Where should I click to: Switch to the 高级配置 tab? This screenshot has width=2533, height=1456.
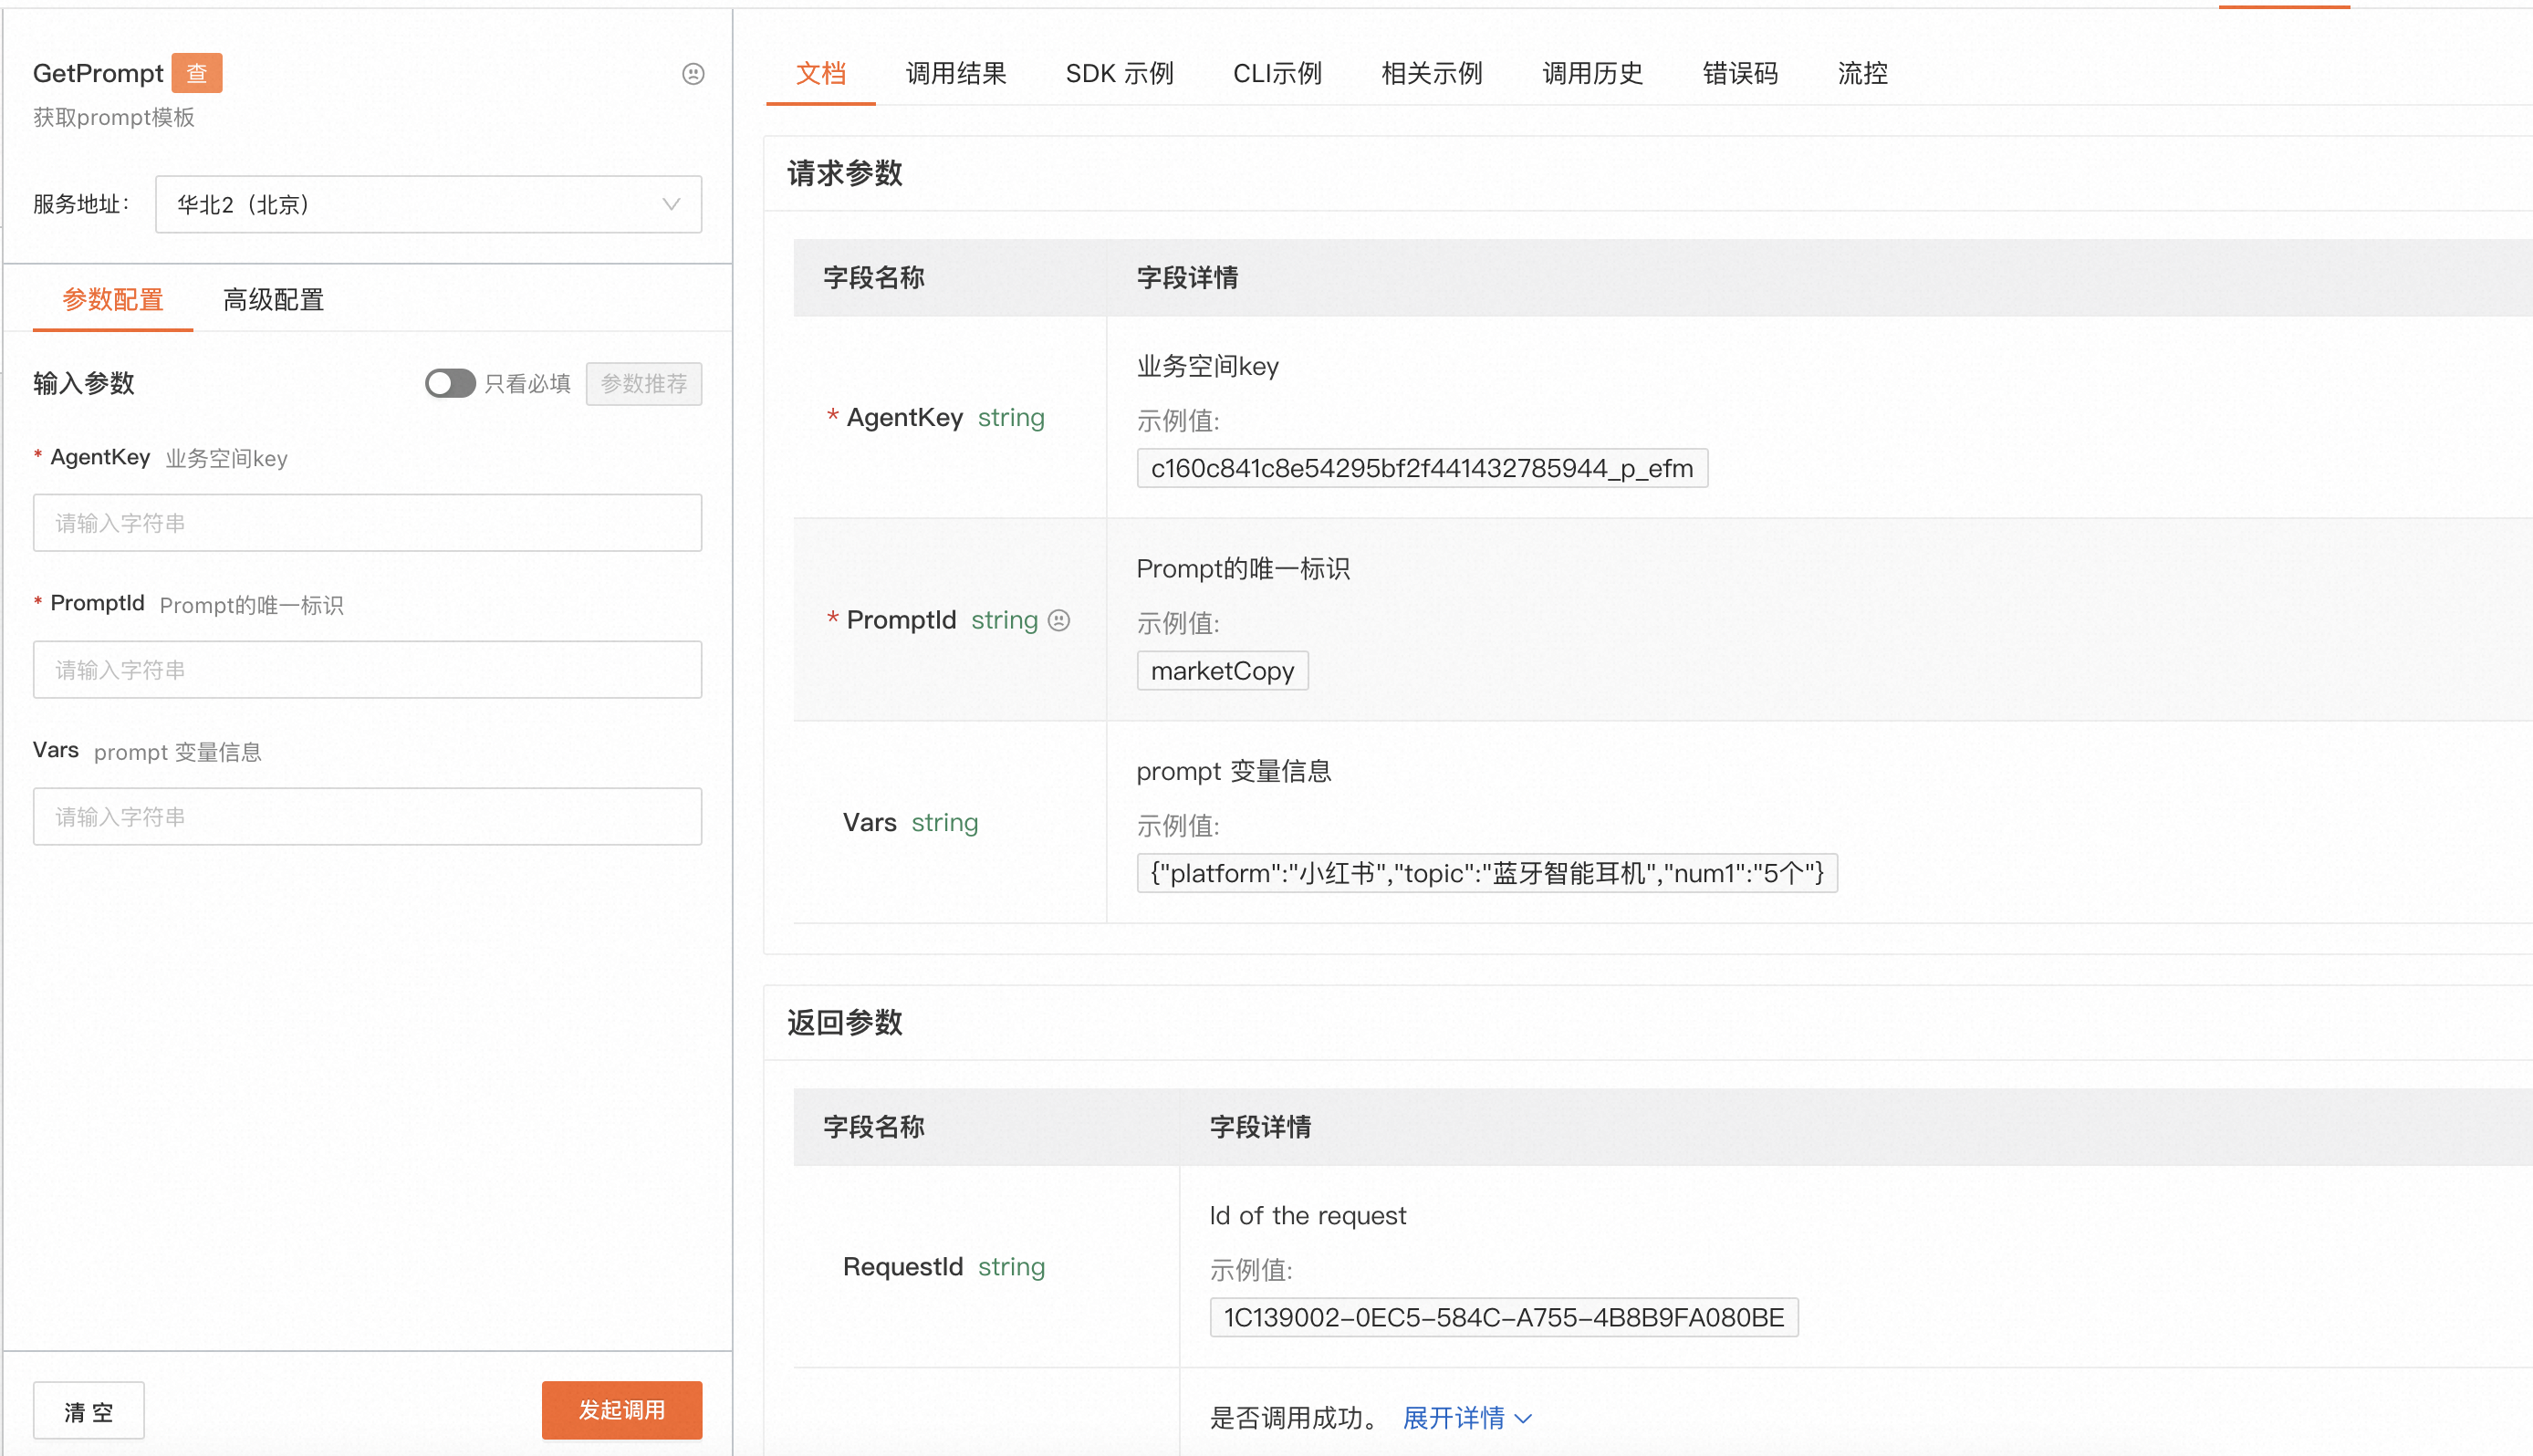273,299
